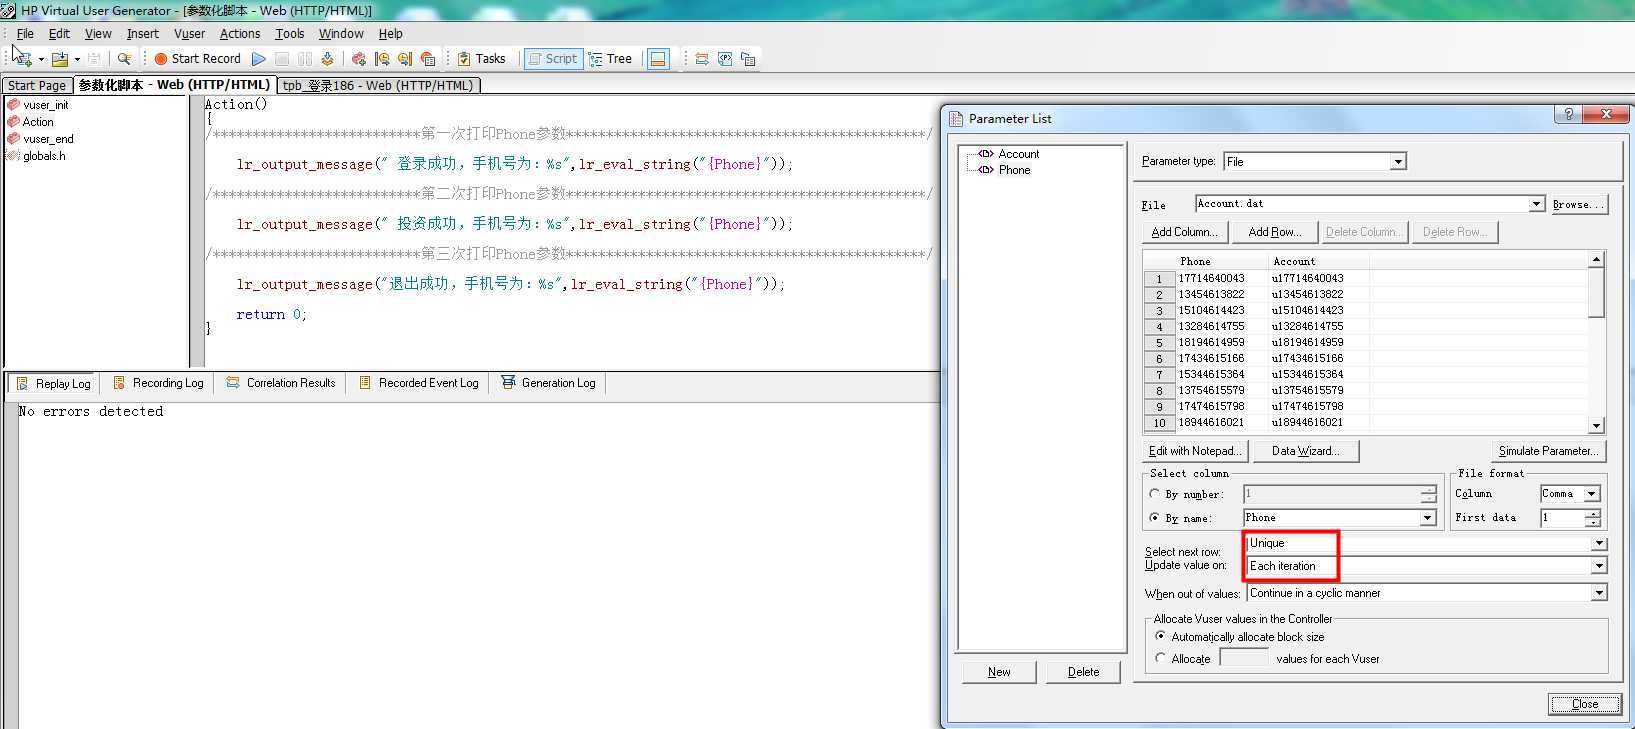Switch to tpb_登录186 script tab
The image size is (1635, 729).
[x=378, y=86]
